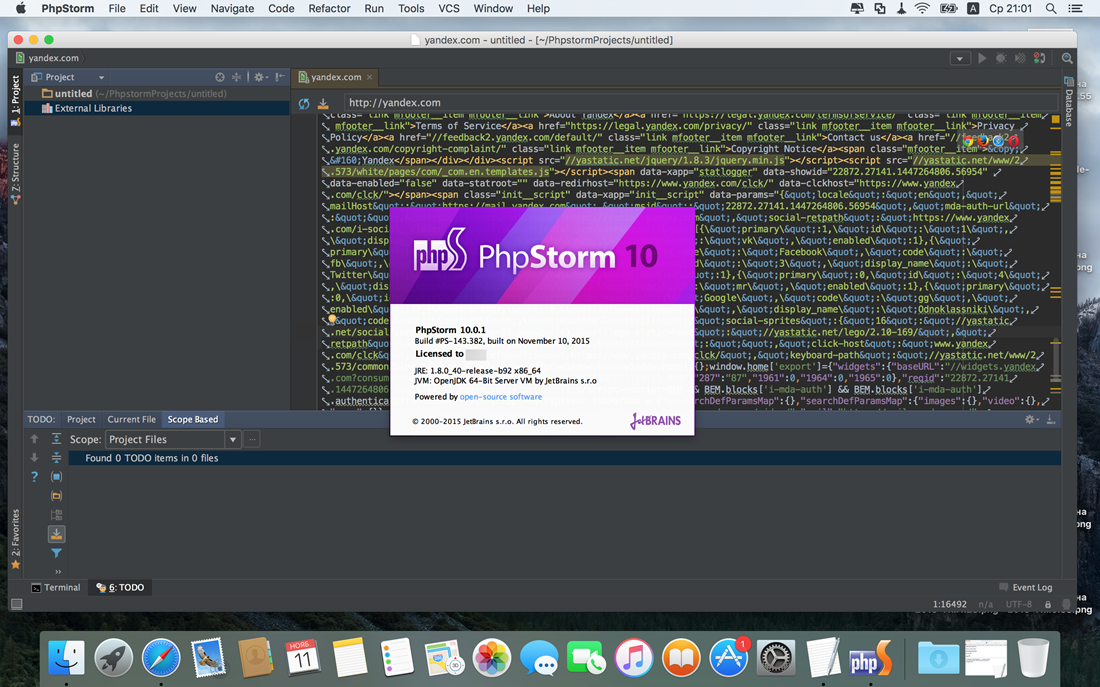Image resolution: width=1100 pixels, height=687 pixels.
Task: Click the download page source icon
Action: (323, 103)
